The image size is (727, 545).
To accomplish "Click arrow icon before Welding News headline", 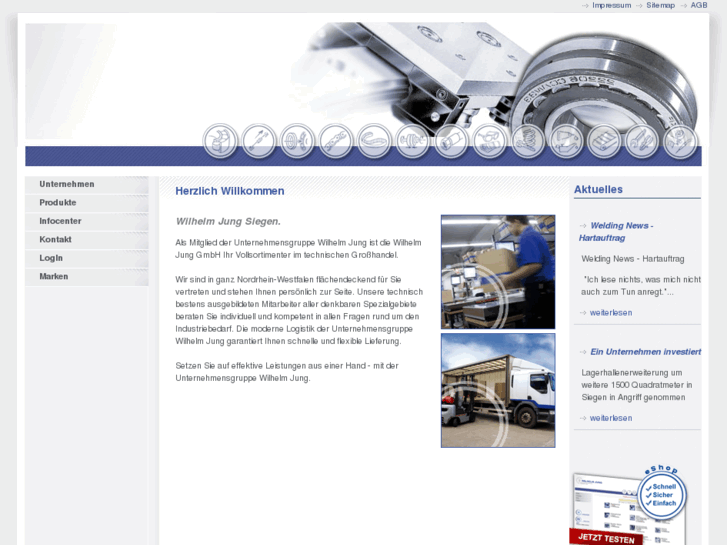I will click(583, 226).
